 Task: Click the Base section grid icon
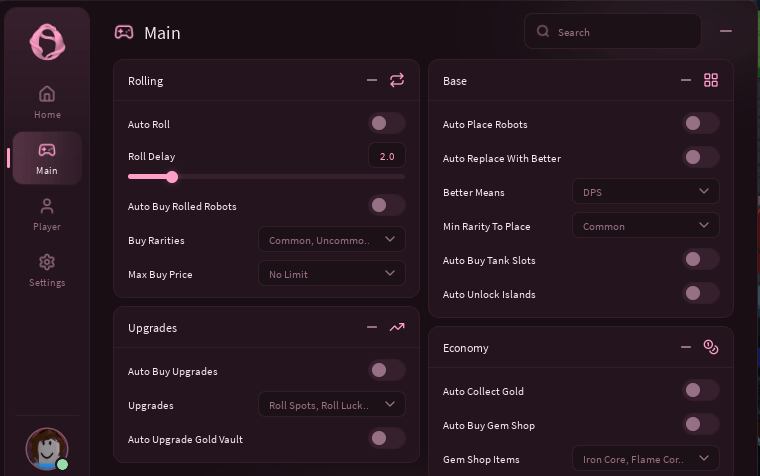pos(711,80)
